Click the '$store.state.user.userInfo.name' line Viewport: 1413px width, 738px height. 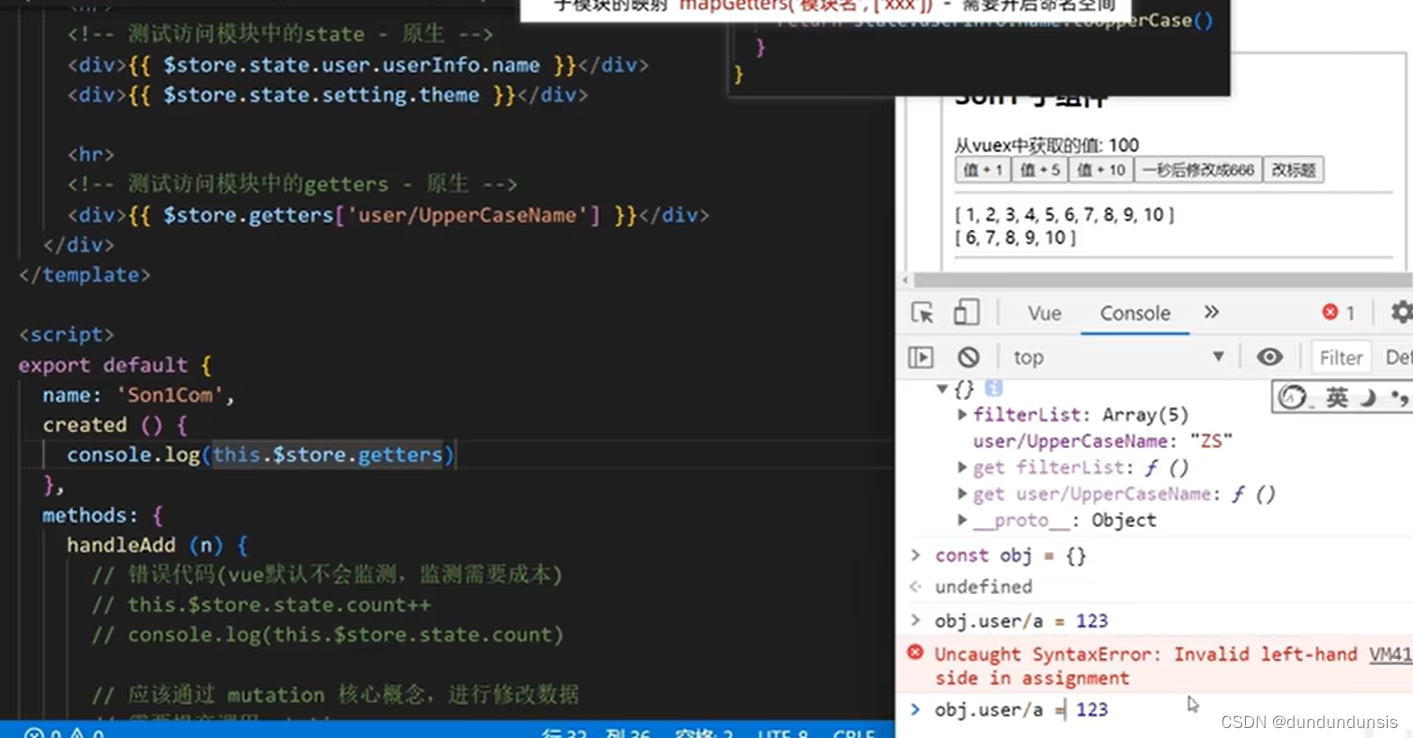click(x=358, y=64)
